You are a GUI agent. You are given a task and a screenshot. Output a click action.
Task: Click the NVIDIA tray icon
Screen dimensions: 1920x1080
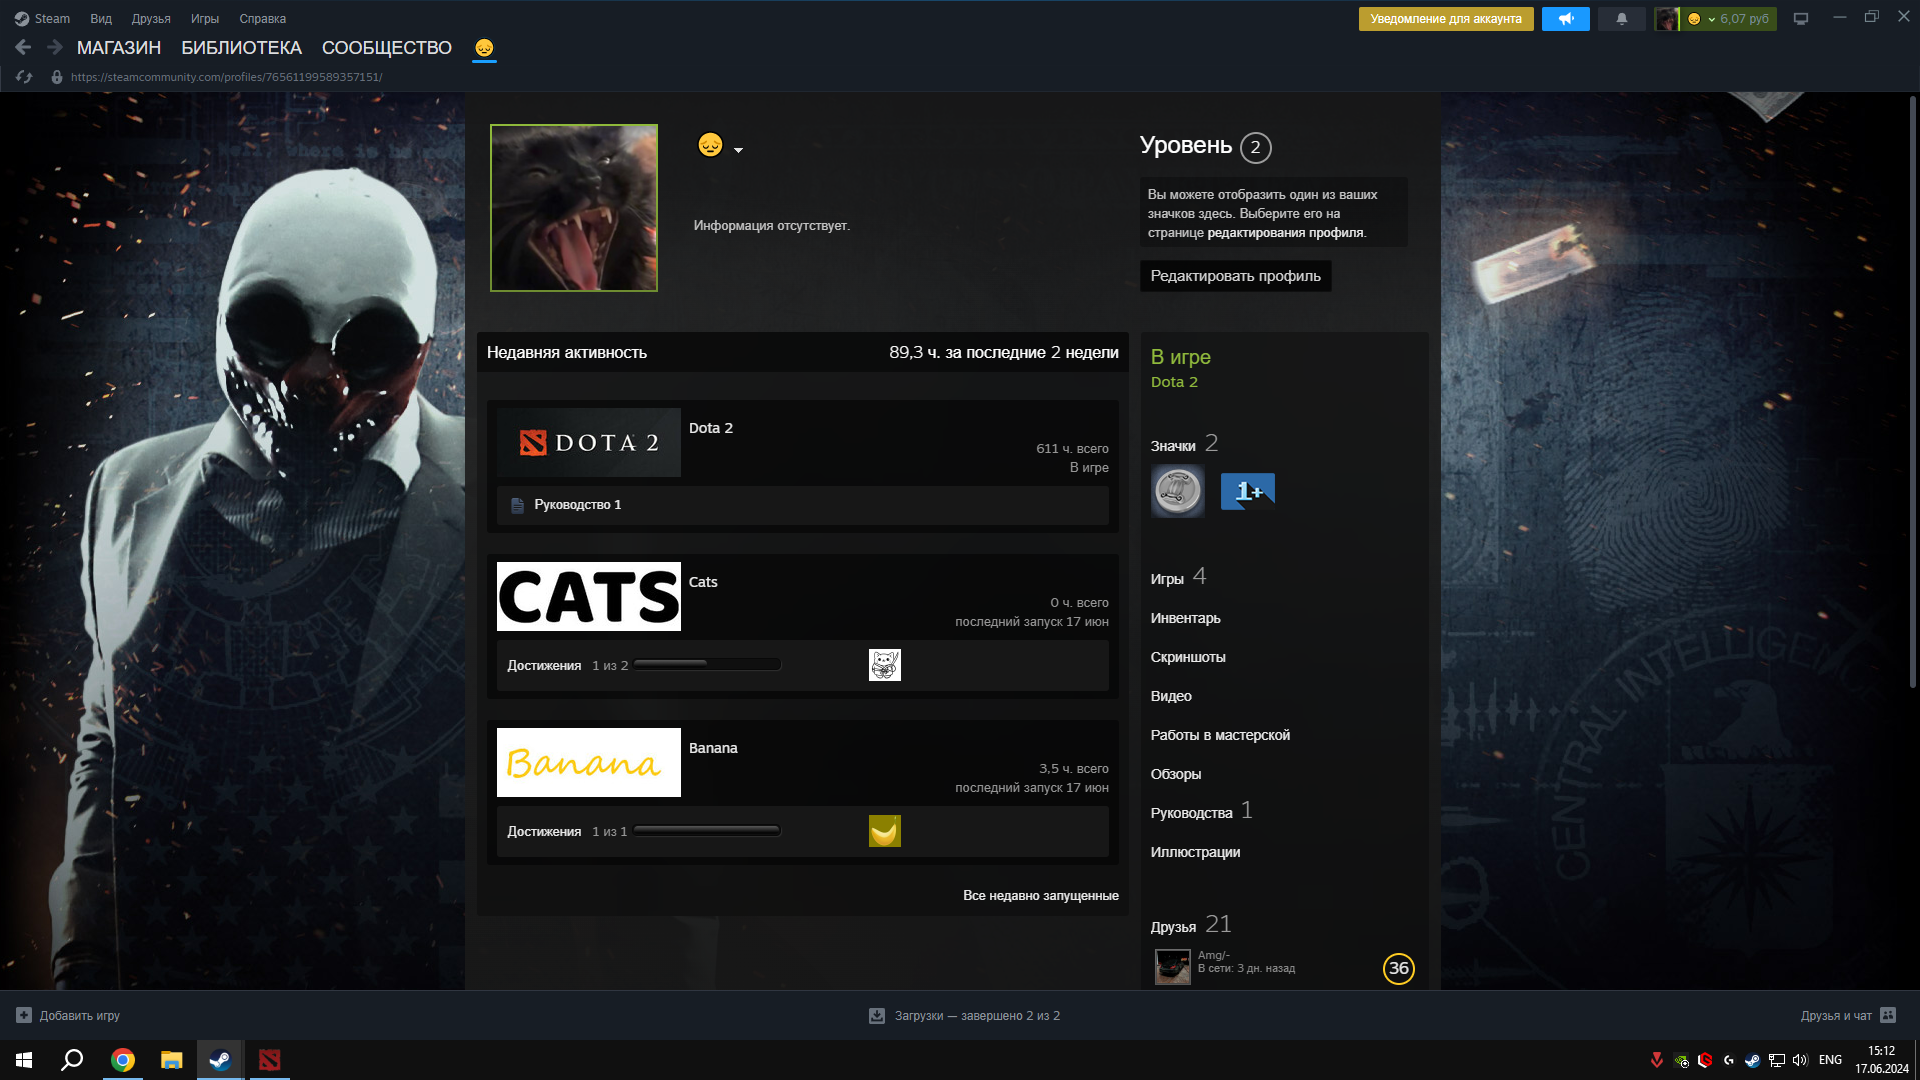coord(1681,1060)
